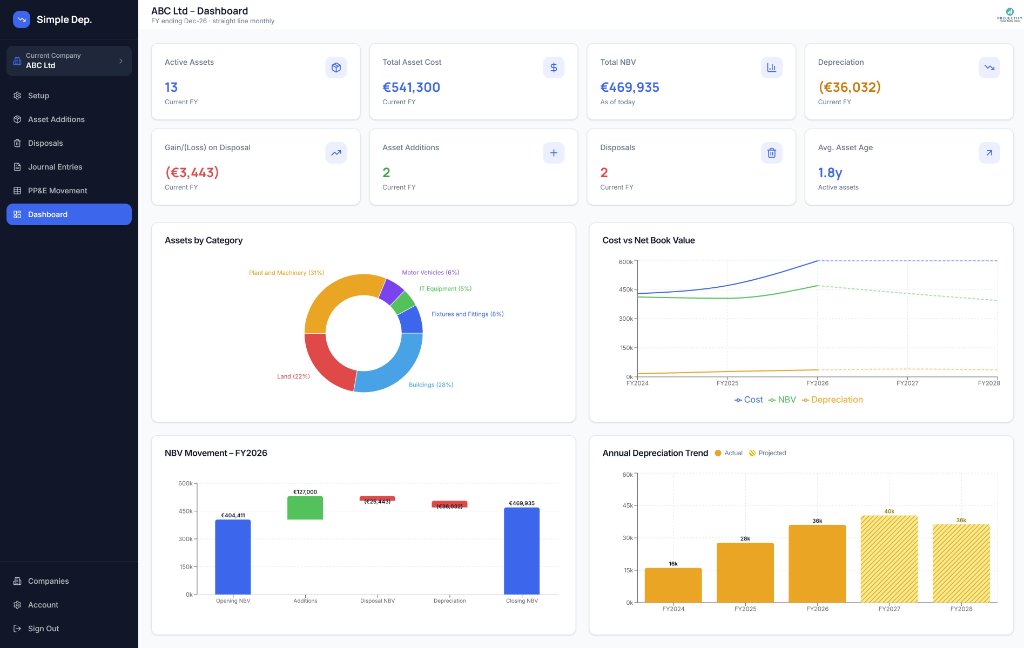Click the Dashboard grid icon in sidebar
The width and height of the screenshot is (1024, 648).
click(x=18, y=214)
